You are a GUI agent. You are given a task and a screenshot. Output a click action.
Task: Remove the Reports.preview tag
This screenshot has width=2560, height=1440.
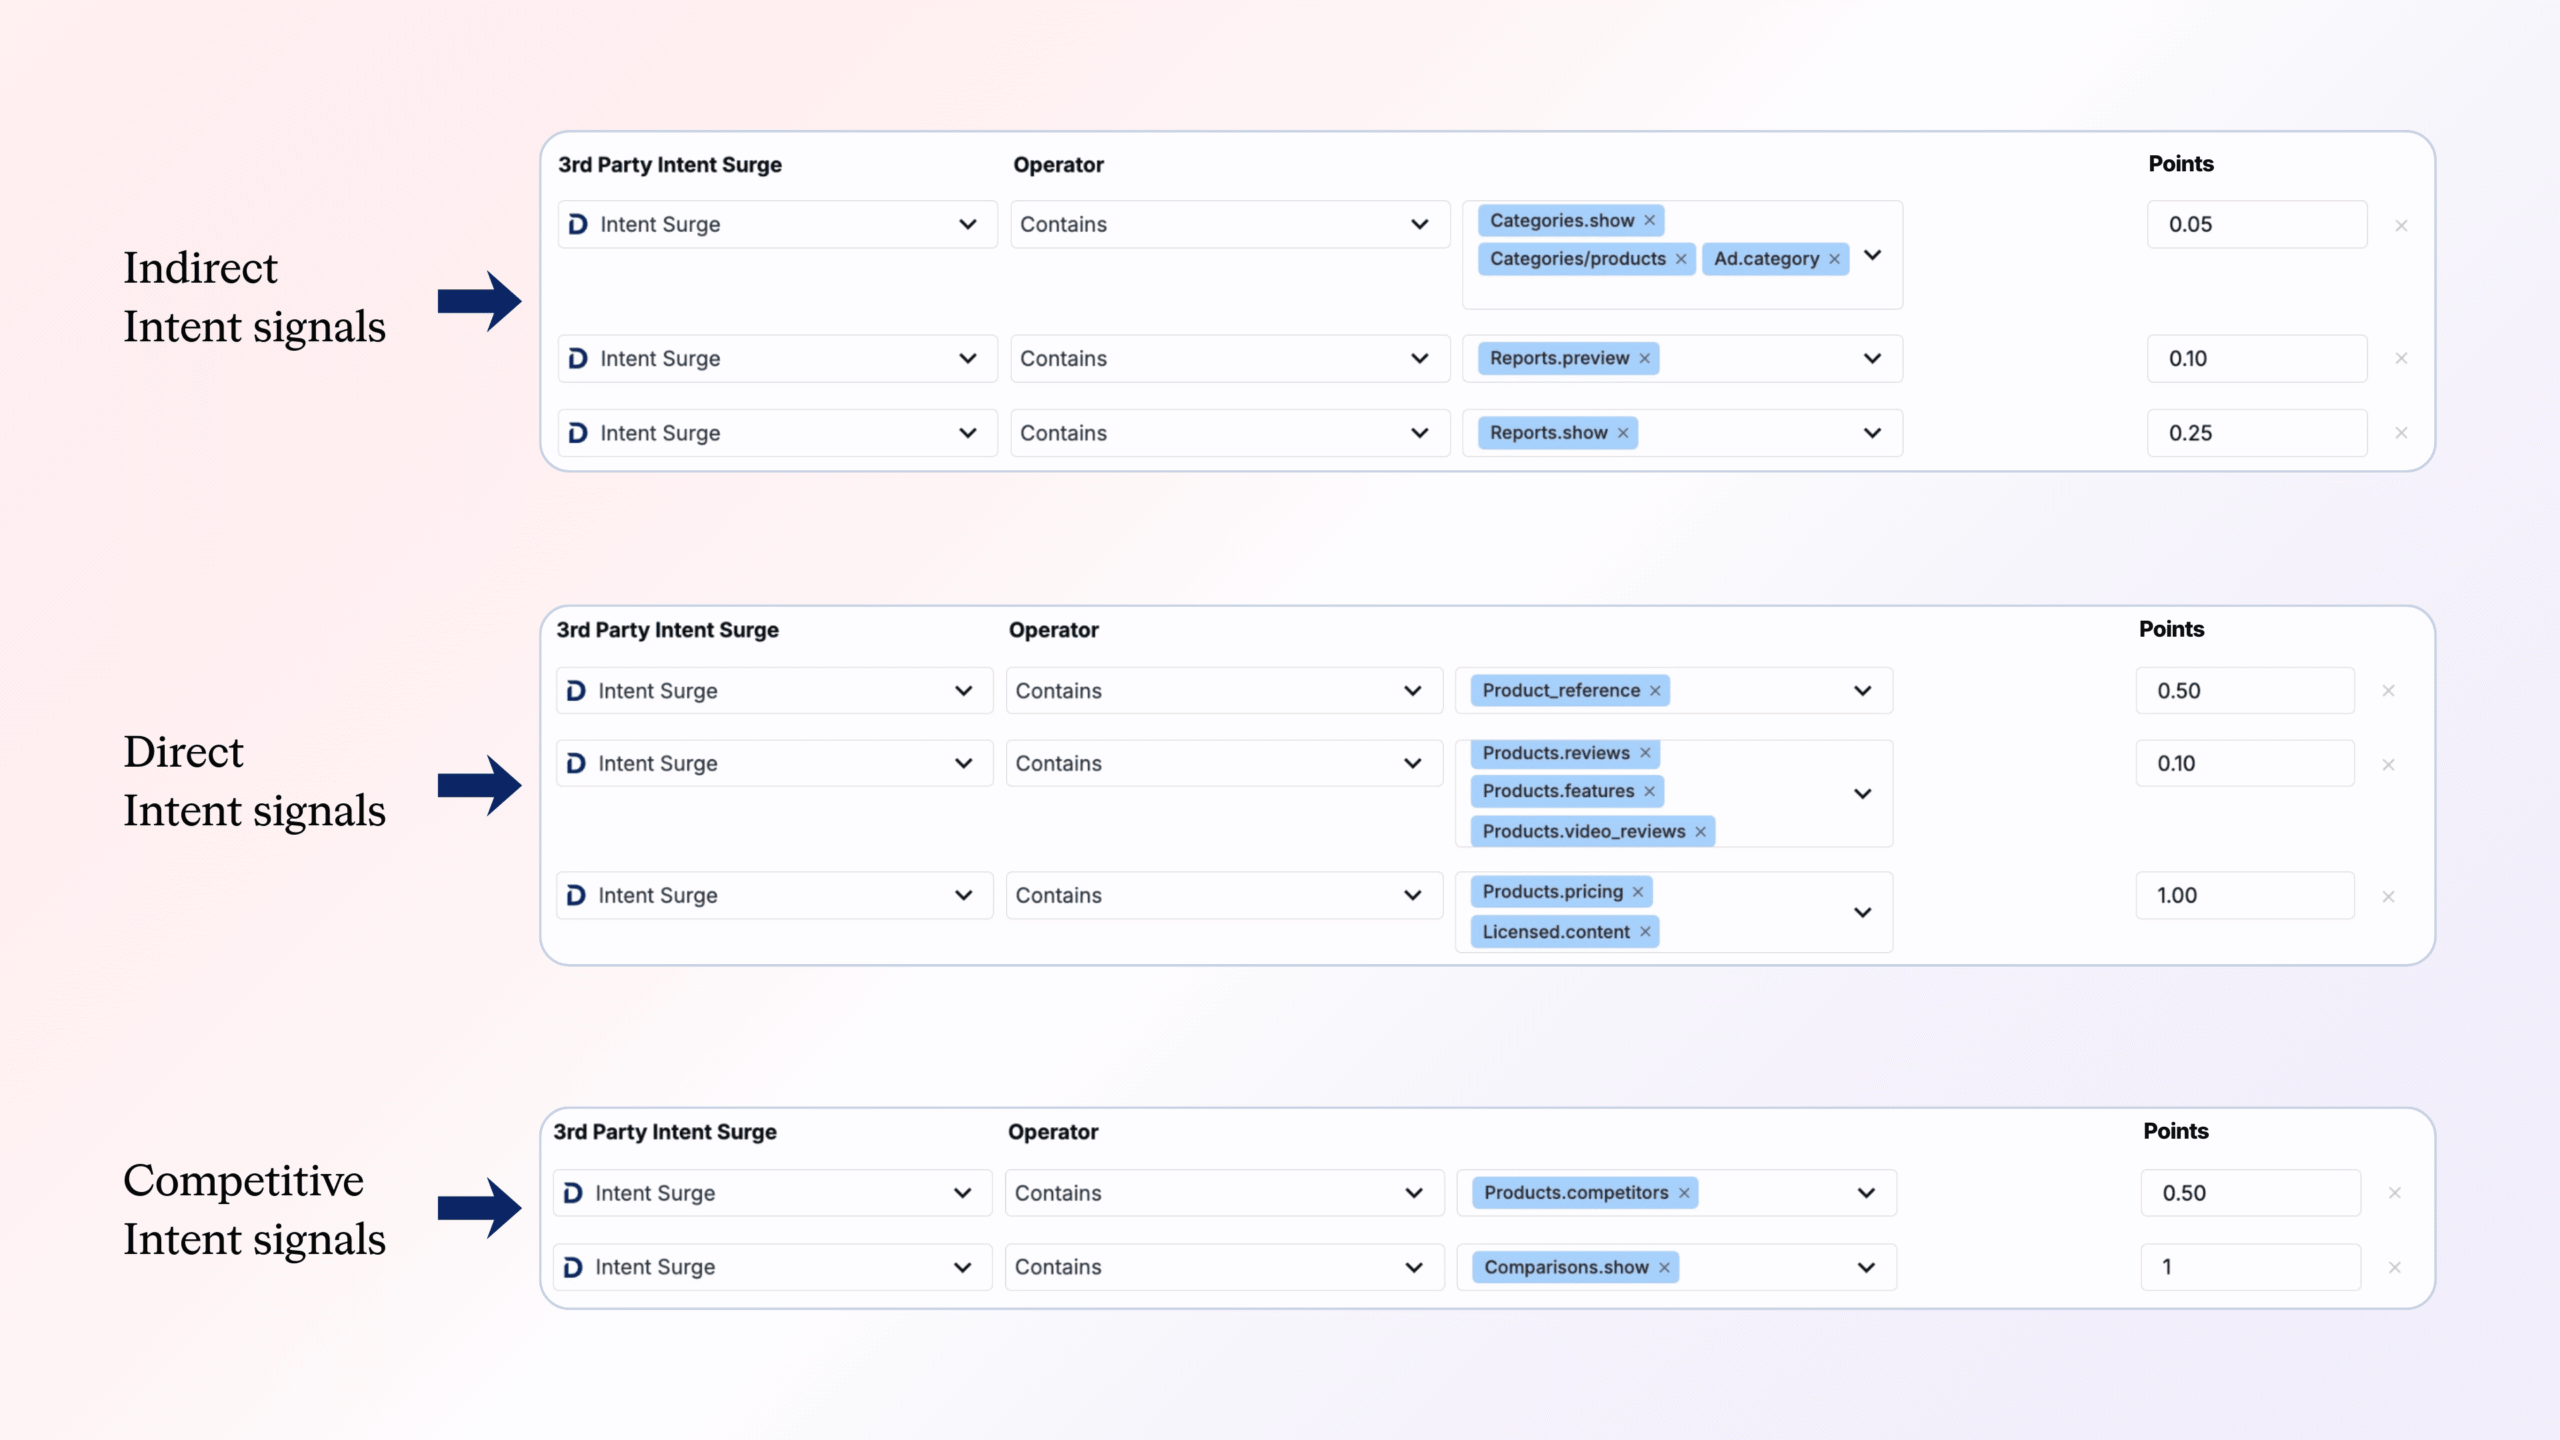[x=1644, y=358]
